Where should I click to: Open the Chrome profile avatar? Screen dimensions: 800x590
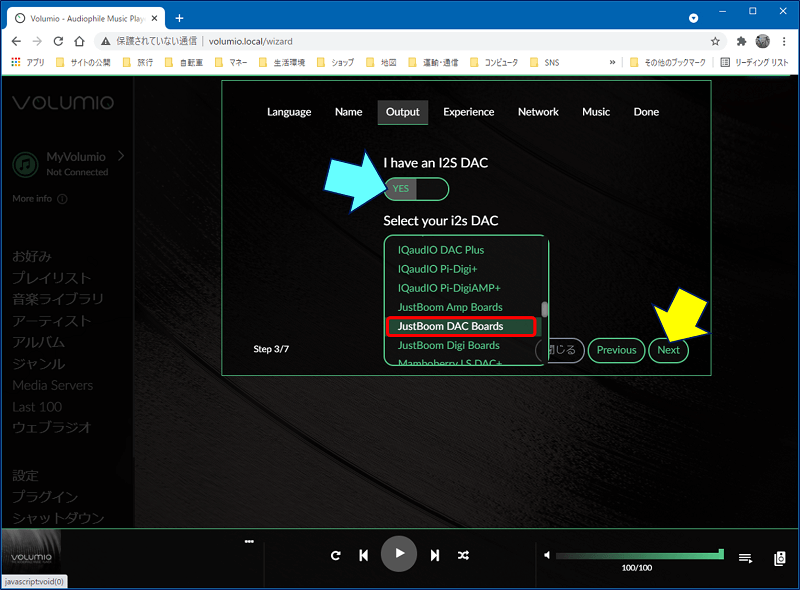[x=763, y=41]
